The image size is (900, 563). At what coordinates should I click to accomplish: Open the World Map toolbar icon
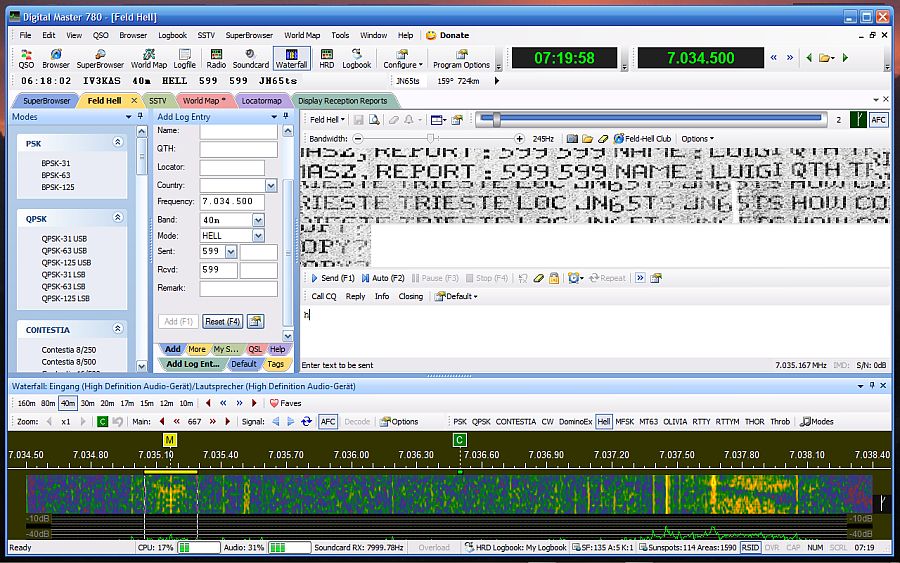[149, 58]
